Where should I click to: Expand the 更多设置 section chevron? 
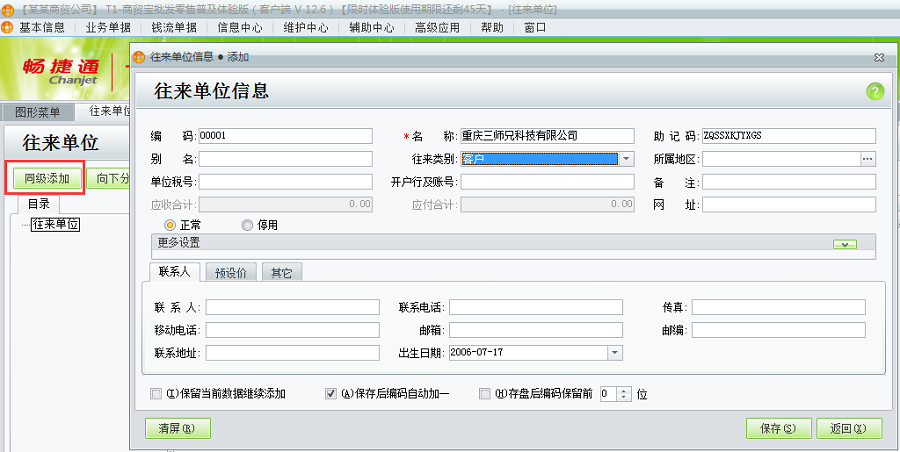point(845,244)
